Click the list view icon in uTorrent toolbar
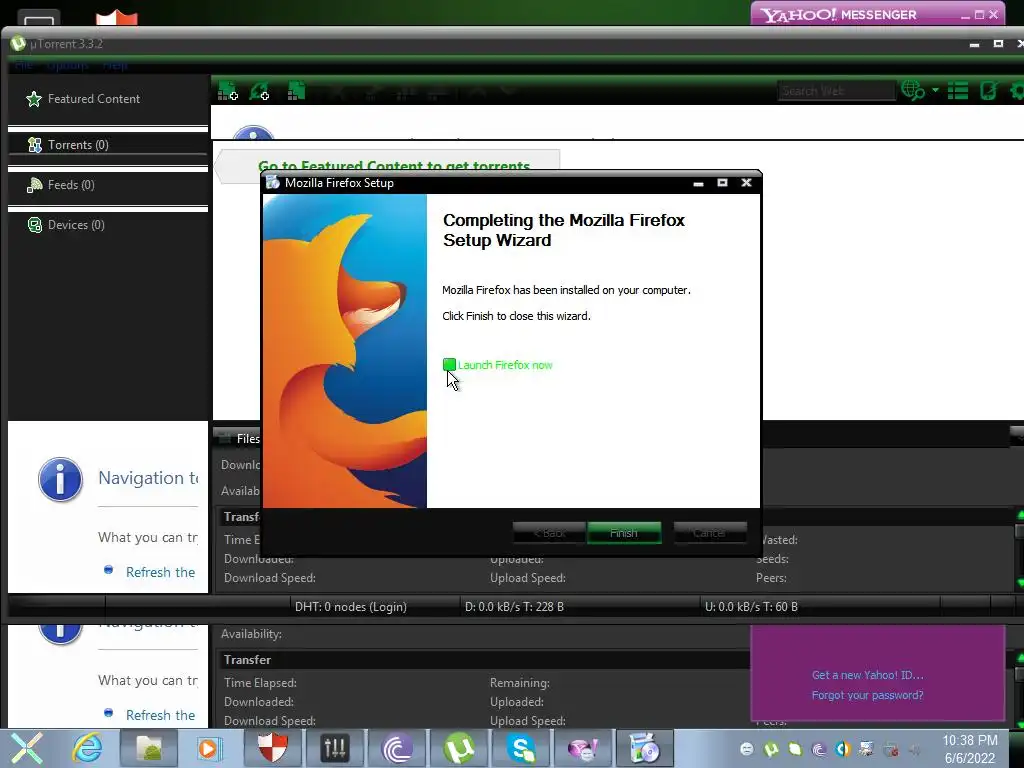 tap(958, 90)
